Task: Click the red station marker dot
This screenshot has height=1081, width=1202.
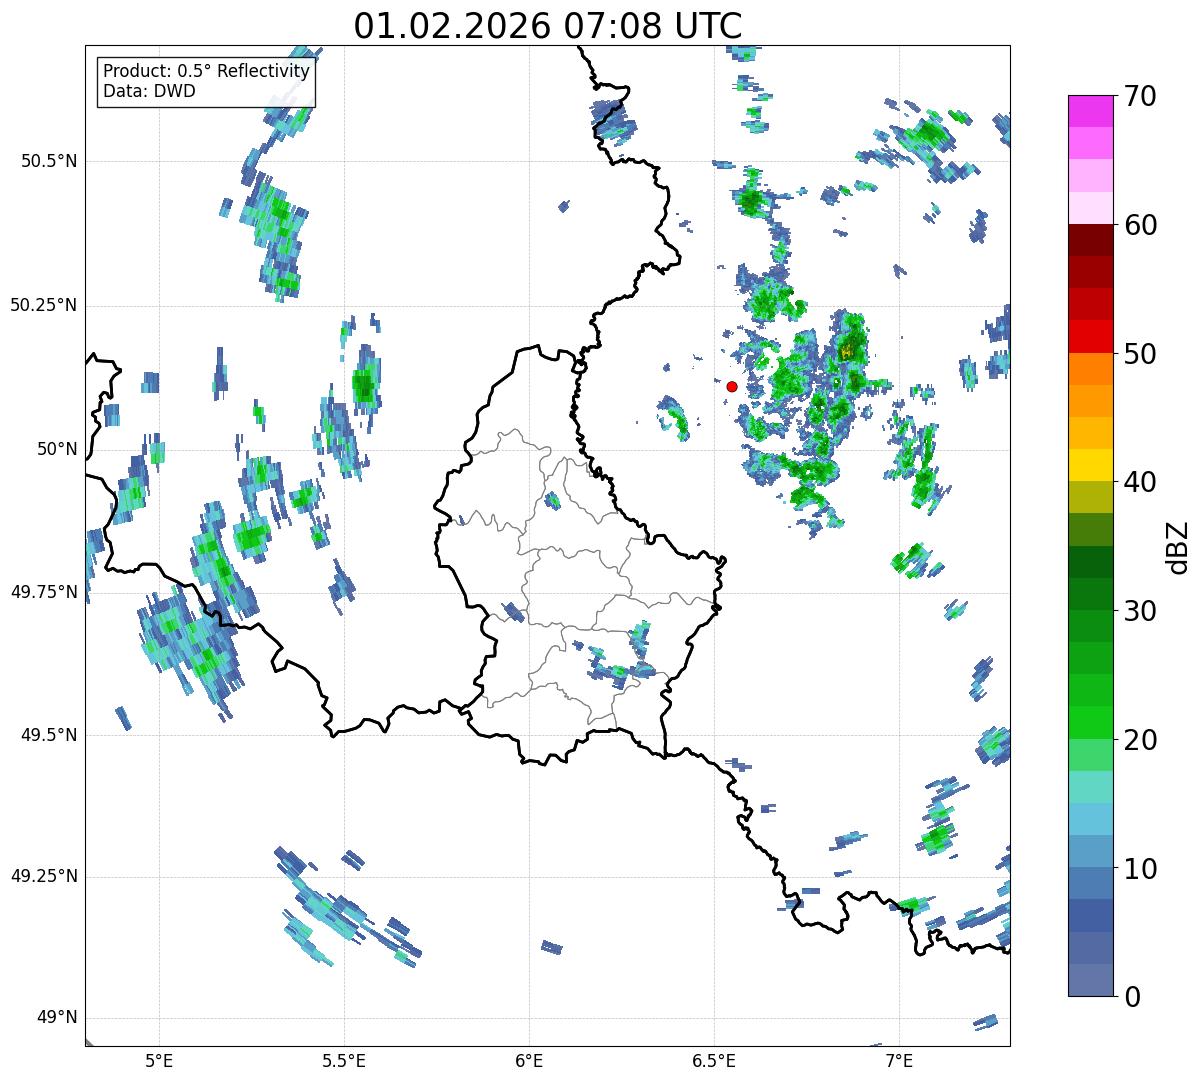Action: pos(732,386)
